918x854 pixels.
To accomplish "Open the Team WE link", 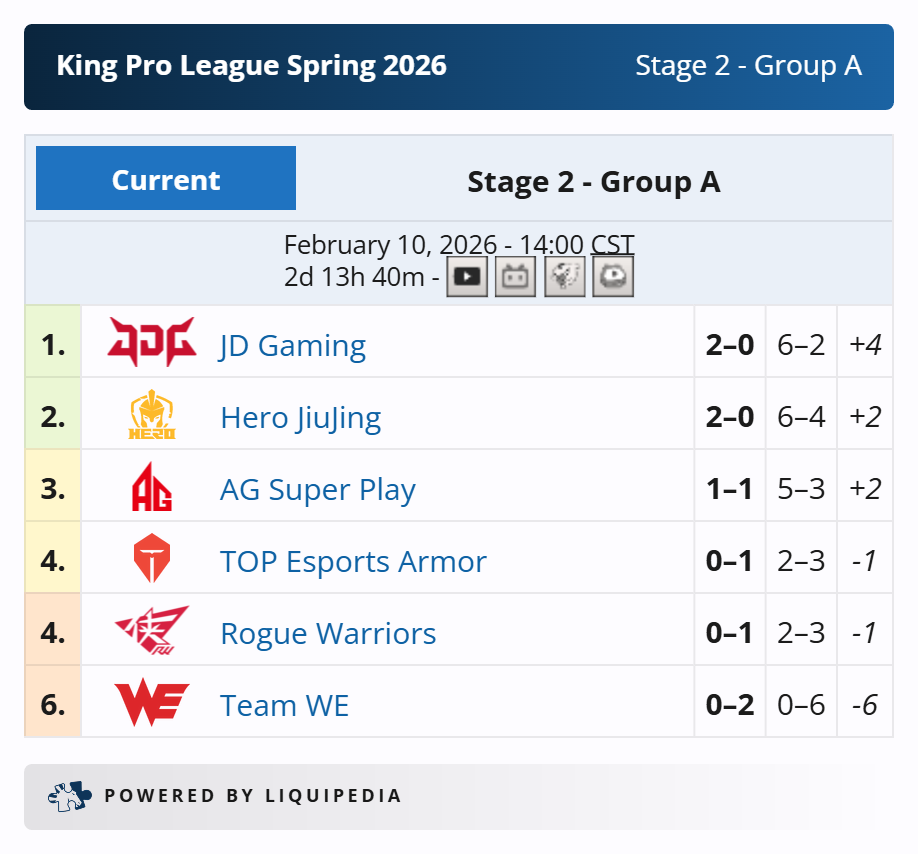I will [284, 705].
